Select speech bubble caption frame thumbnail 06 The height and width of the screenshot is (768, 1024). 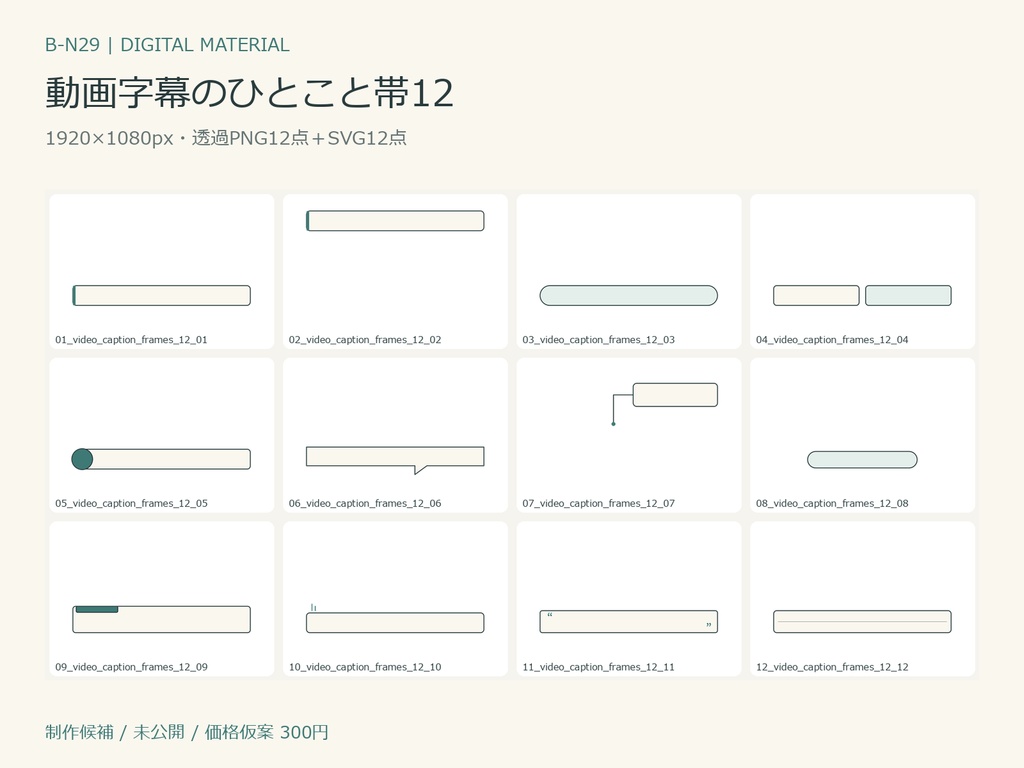(x=395, y=435)
